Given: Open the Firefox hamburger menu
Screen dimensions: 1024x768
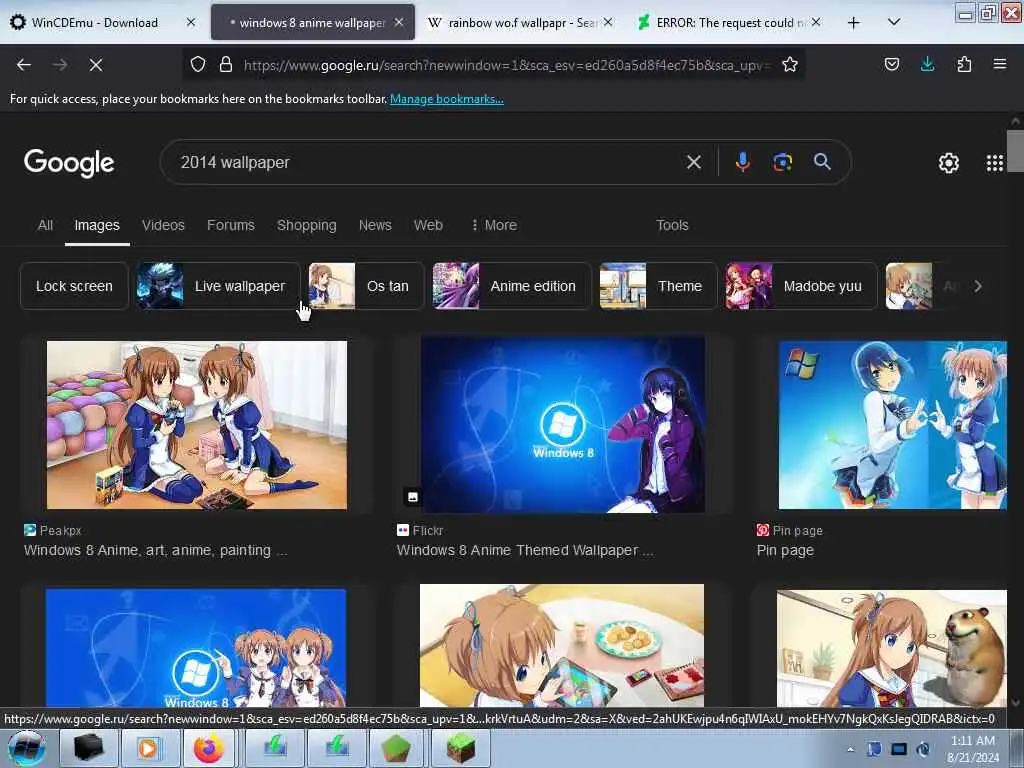Looking at the screenshot, I should (x=1000, y=64).
